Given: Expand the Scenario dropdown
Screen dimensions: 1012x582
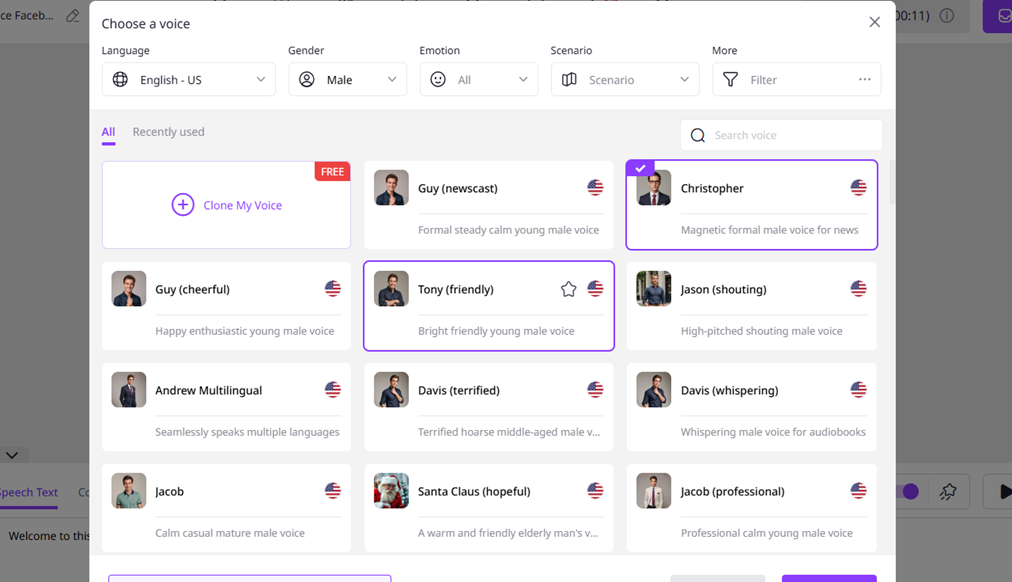Looking at the screenshot, I should [624, 80].
